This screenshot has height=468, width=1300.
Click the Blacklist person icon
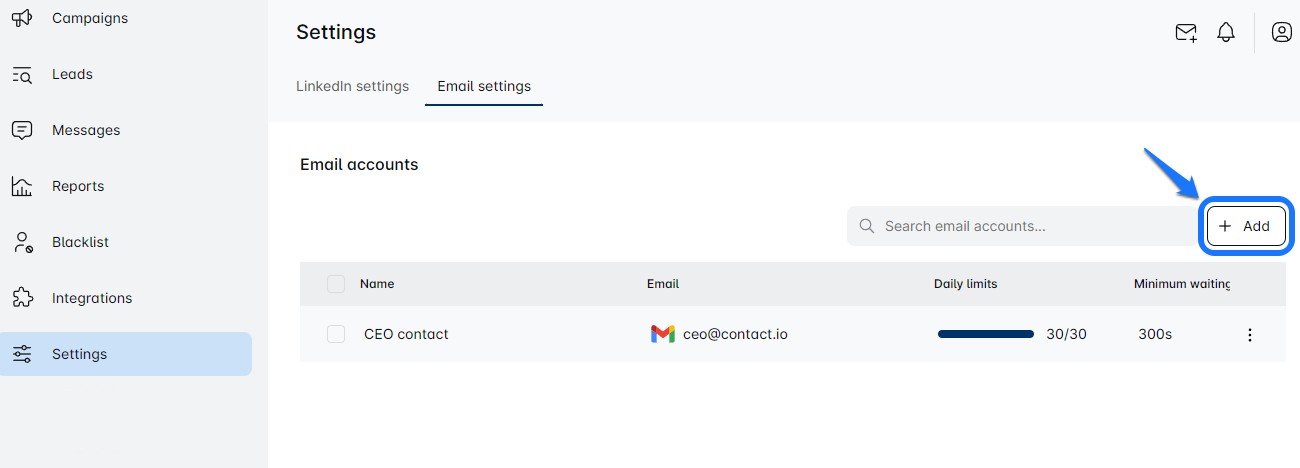[22, 242]
